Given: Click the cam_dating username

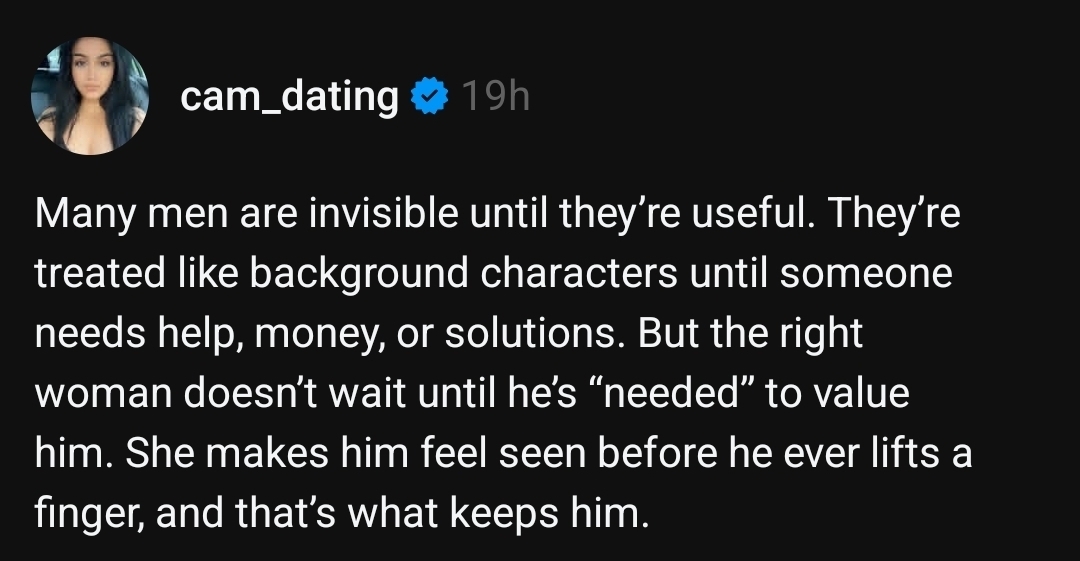Looking at the screenshot, I should tap(289, 97).
